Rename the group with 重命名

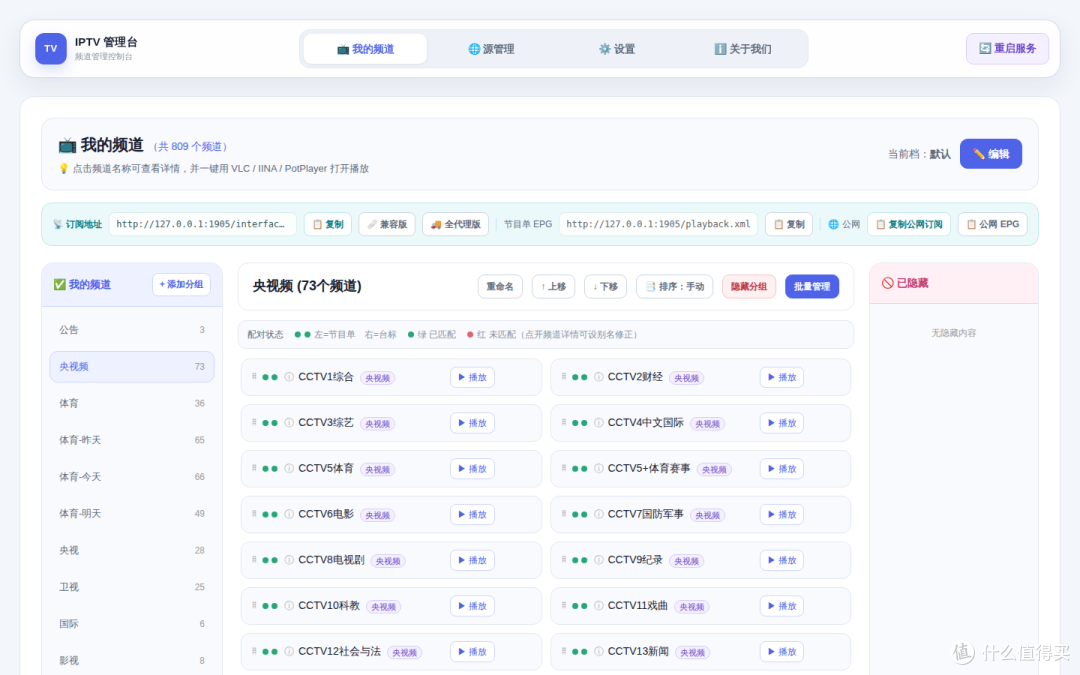pyautogui.click(x=500, y=287)
